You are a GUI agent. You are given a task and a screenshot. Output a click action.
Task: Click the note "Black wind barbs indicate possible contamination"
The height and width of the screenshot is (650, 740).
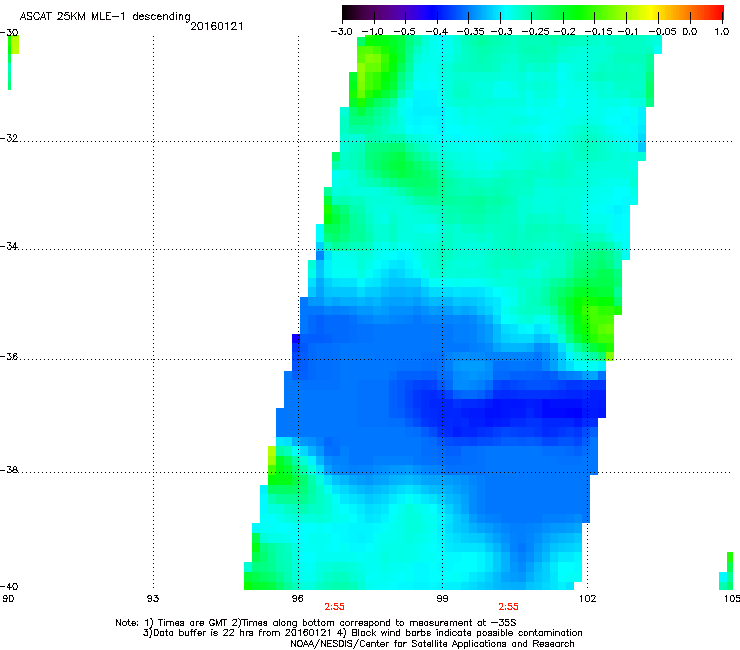tap(466, 633)
